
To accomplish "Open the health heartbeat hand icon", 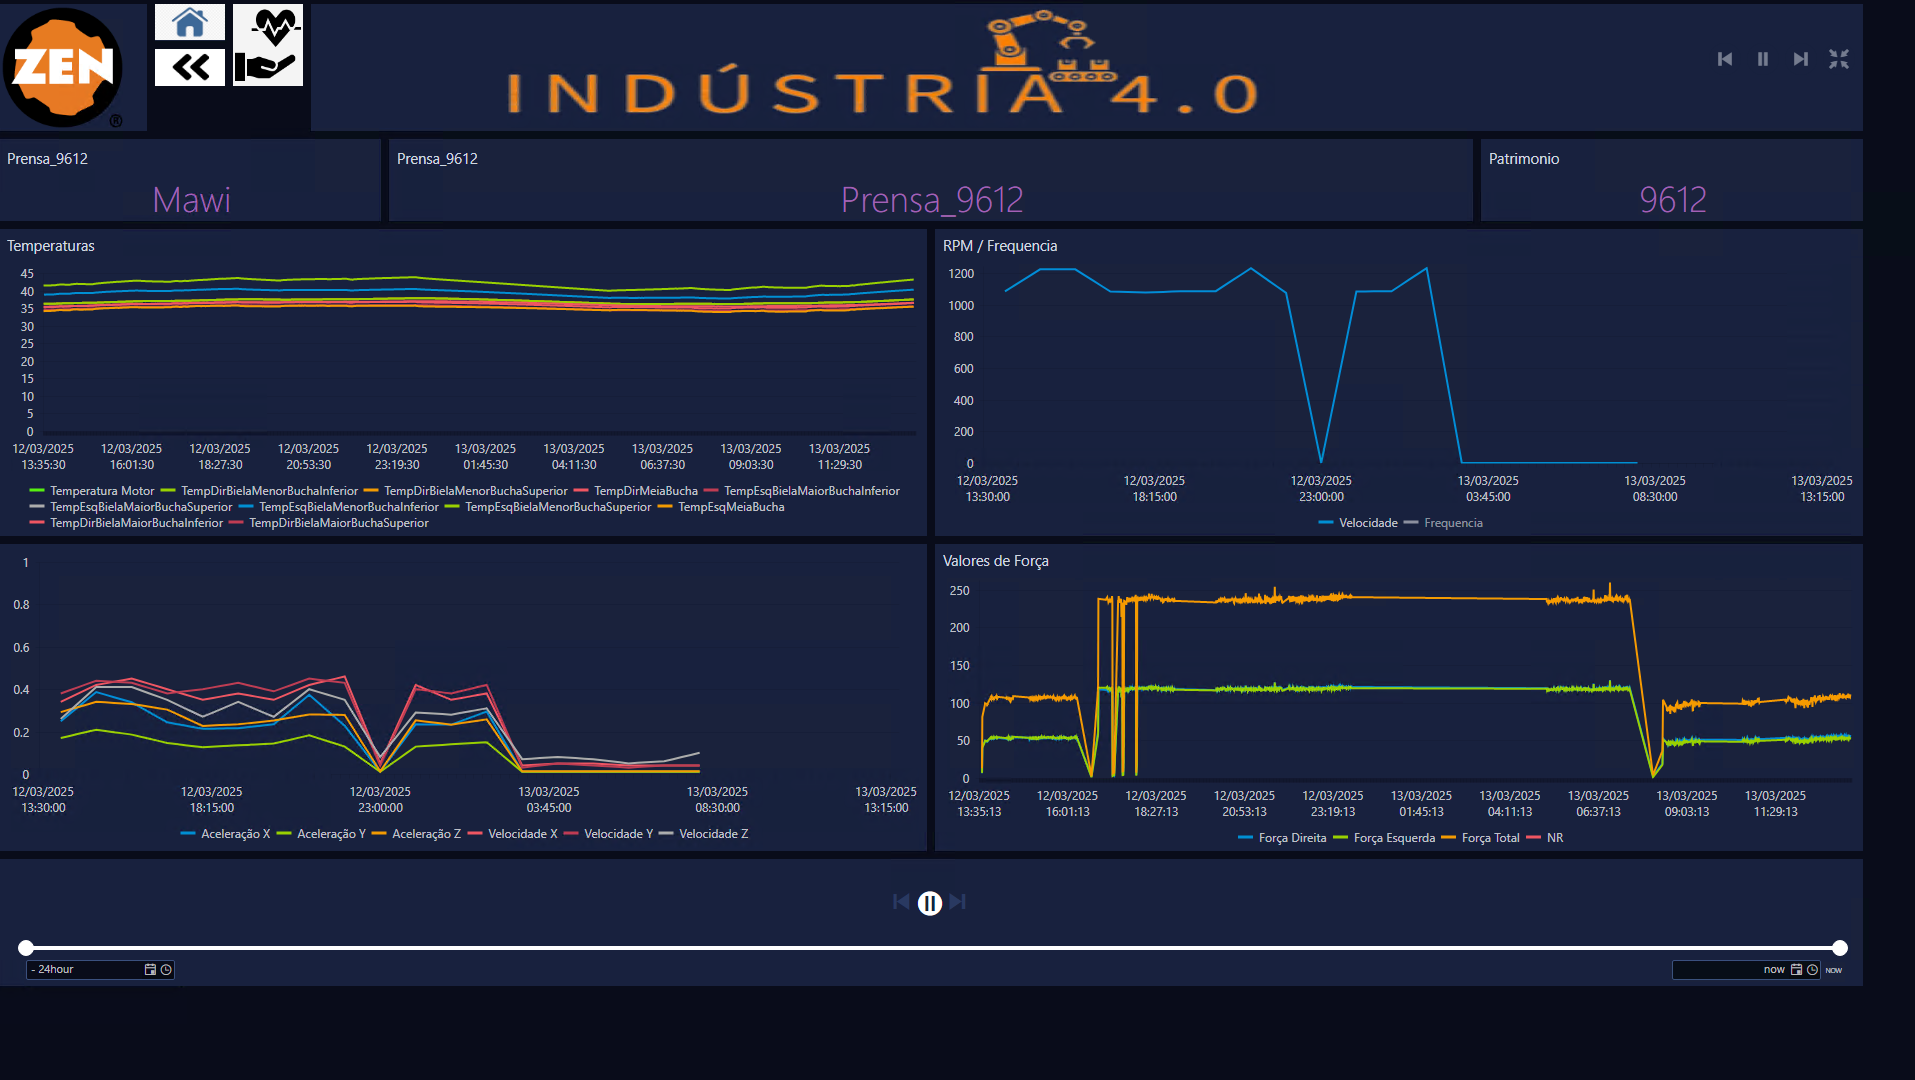I will coord(267,45).
